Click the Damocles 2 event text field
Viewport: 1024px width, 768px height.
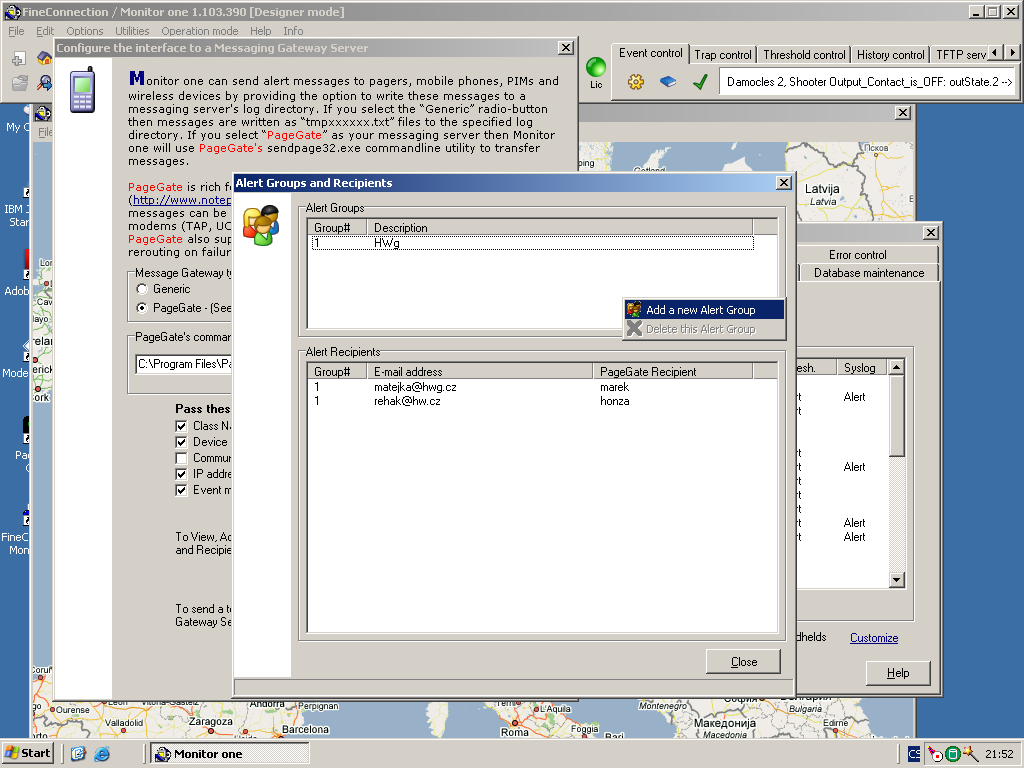pyautogui.click(x=867, y=82)
